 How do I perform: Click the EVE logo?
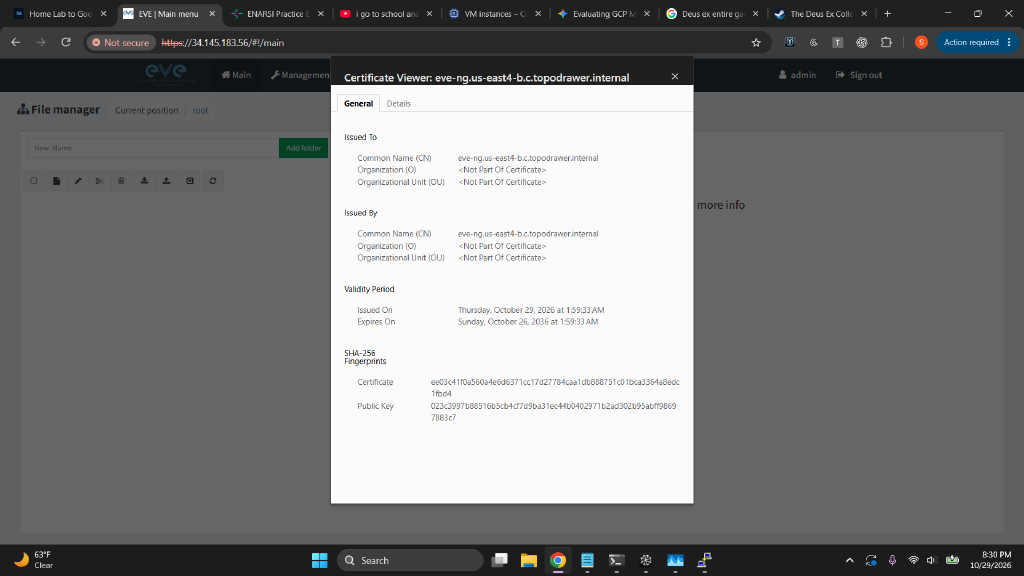[166, 73]
